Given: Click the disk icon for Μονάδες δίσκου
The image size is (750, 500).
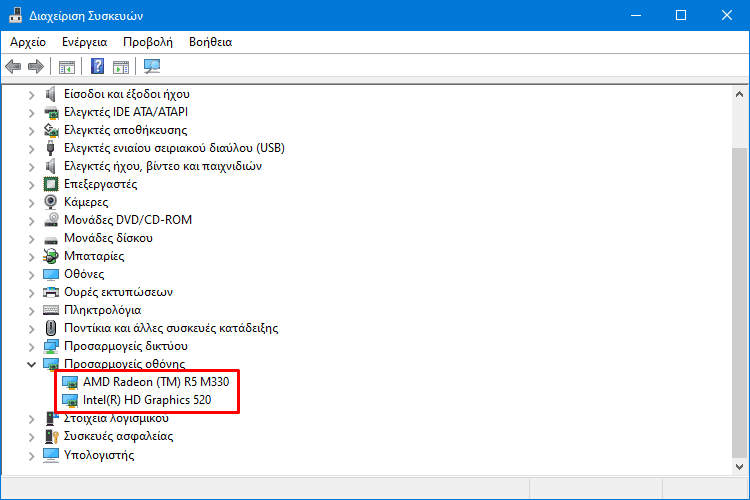Looking at the screenshot, I should (x=51, y=239).
